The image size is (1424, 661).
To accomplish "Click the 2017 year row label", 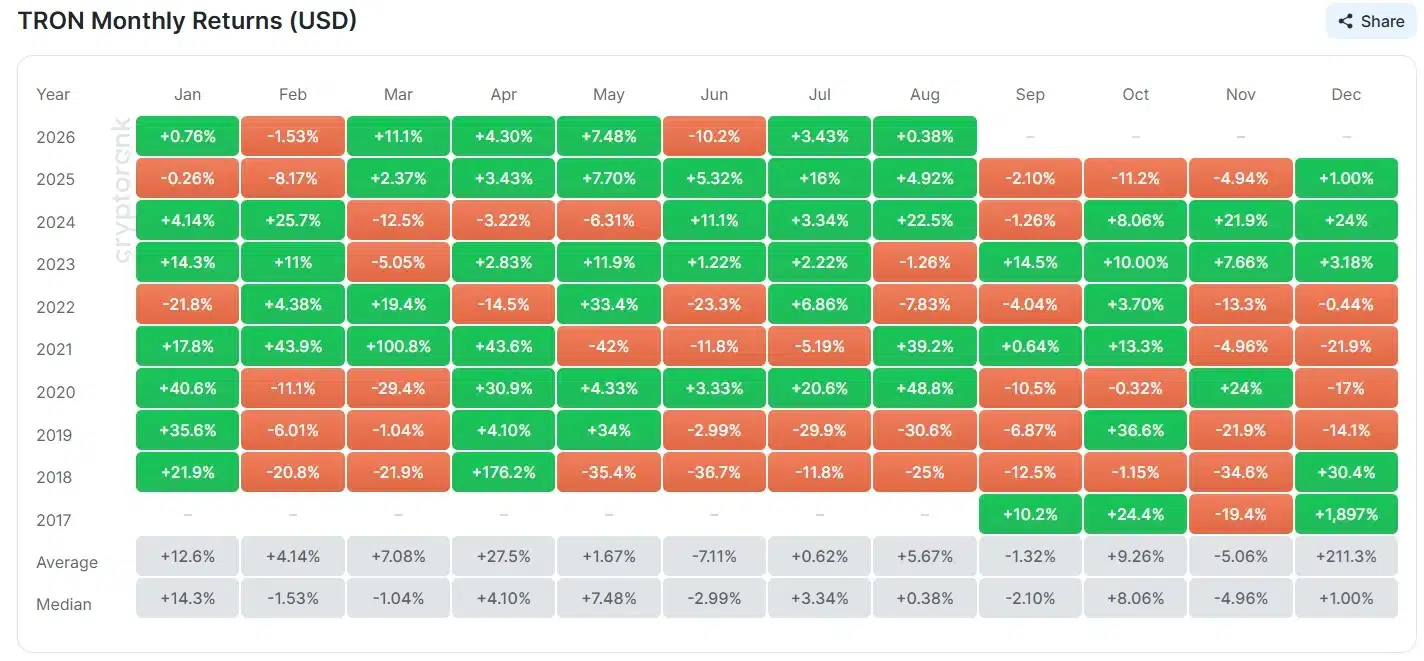I will 55,520.
